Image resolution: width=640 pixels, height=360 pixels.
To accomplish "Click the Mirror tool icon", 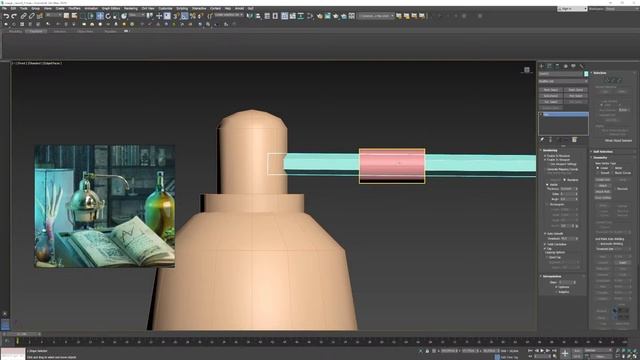I will [x=250, y=16].
